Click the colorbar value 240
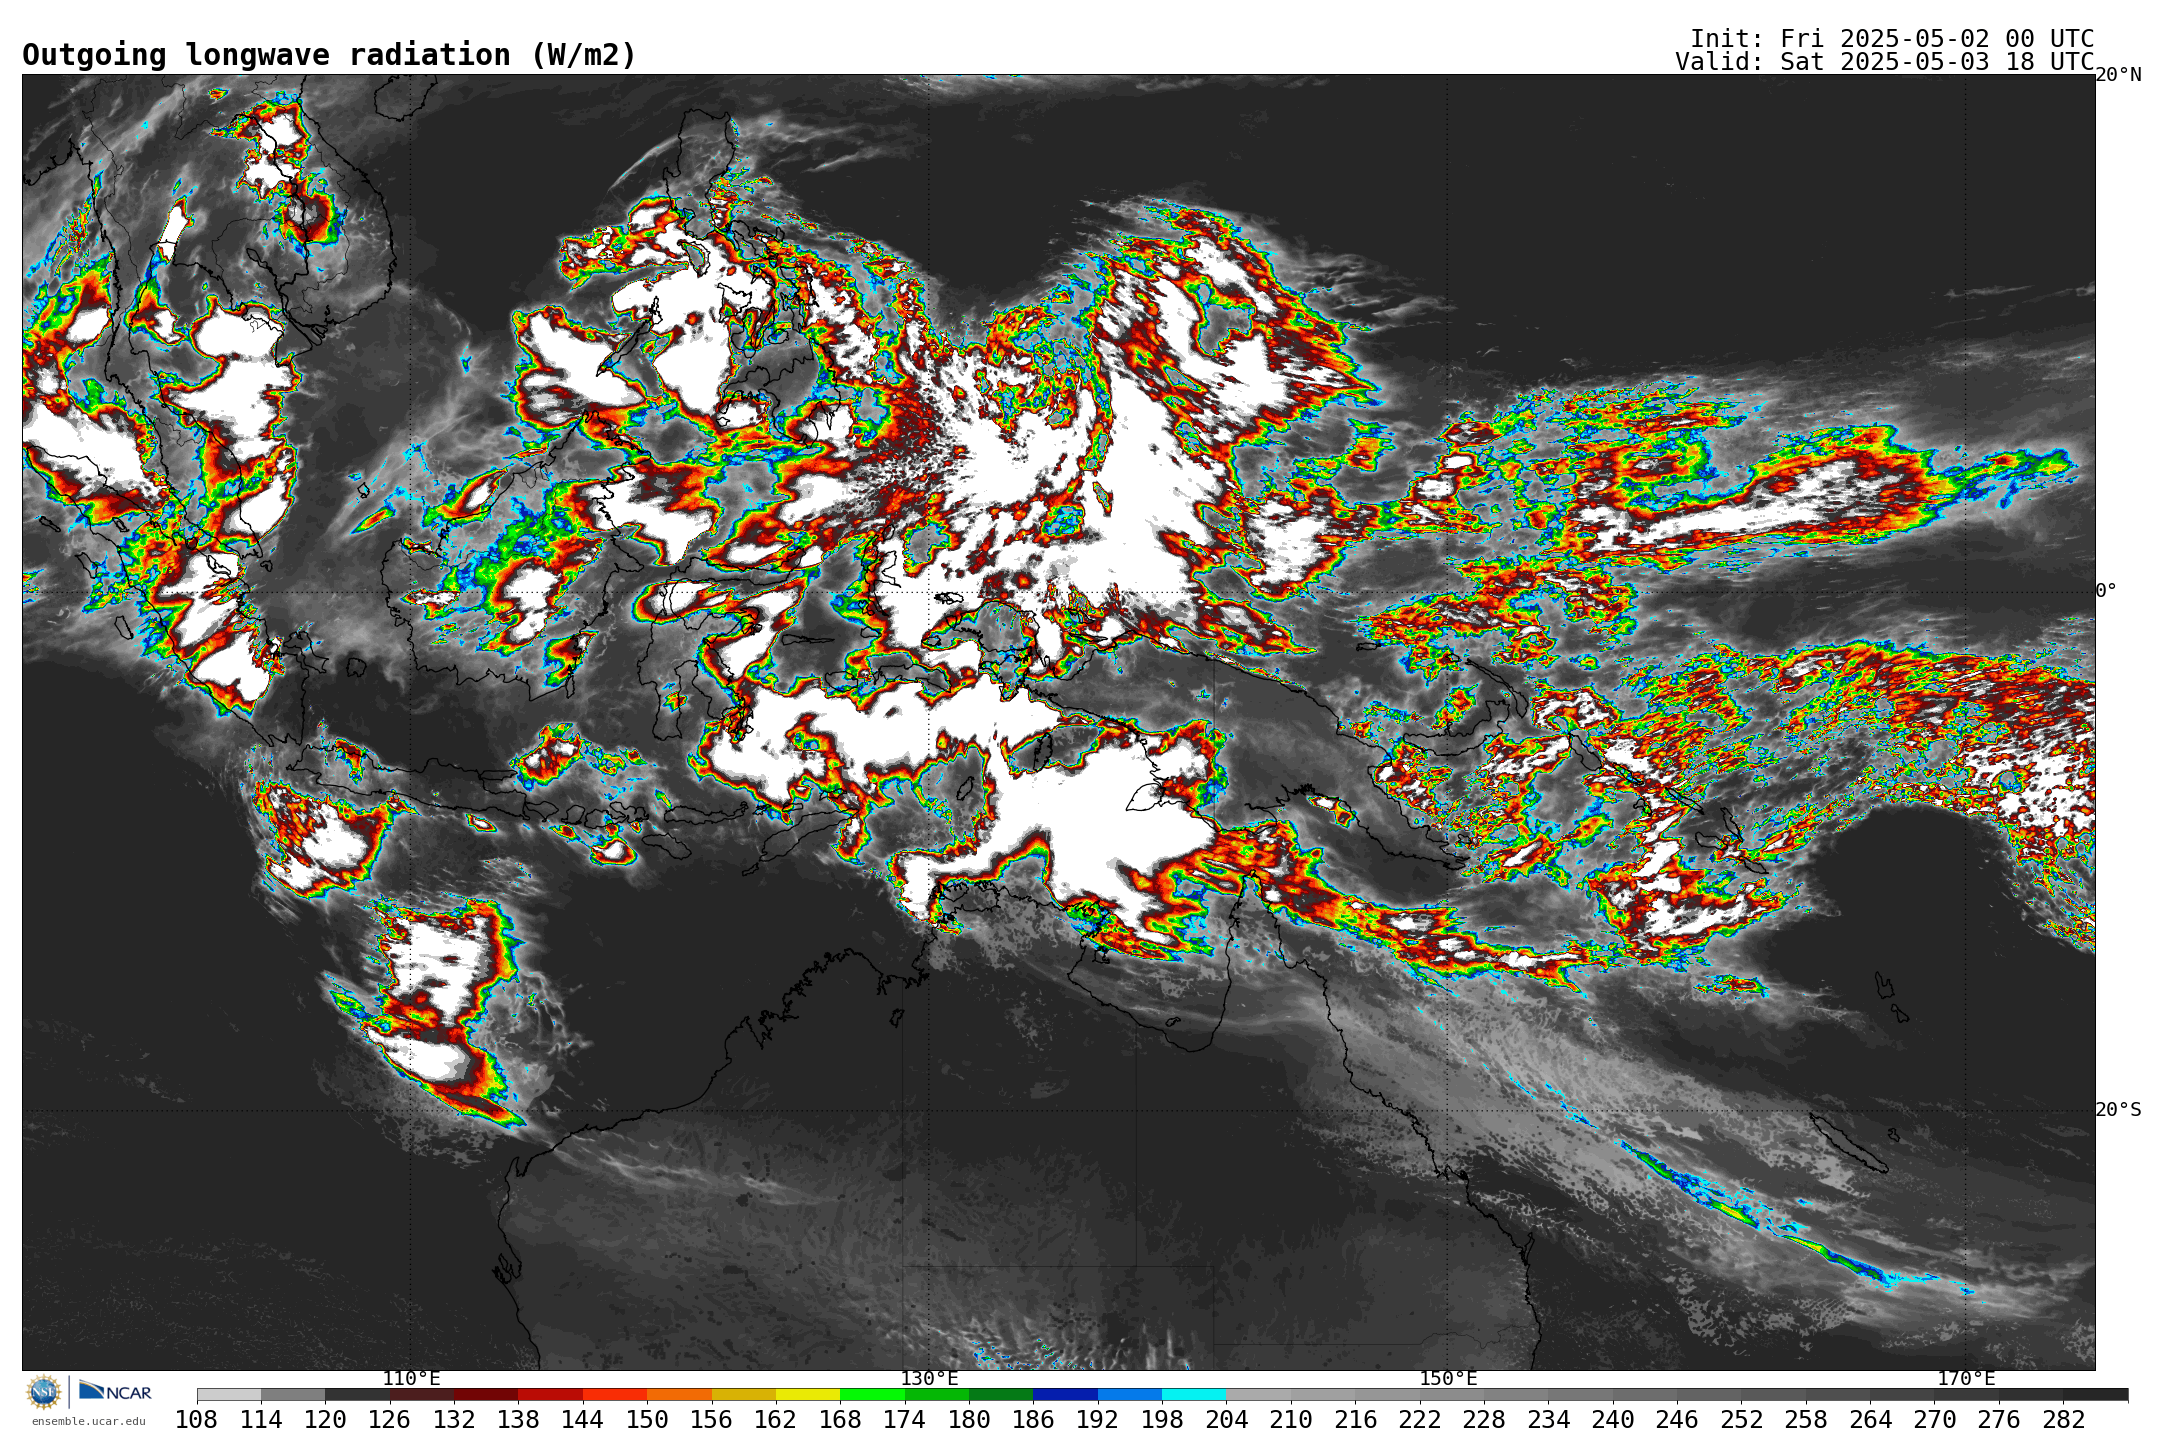 [x=1612, y=1420]
